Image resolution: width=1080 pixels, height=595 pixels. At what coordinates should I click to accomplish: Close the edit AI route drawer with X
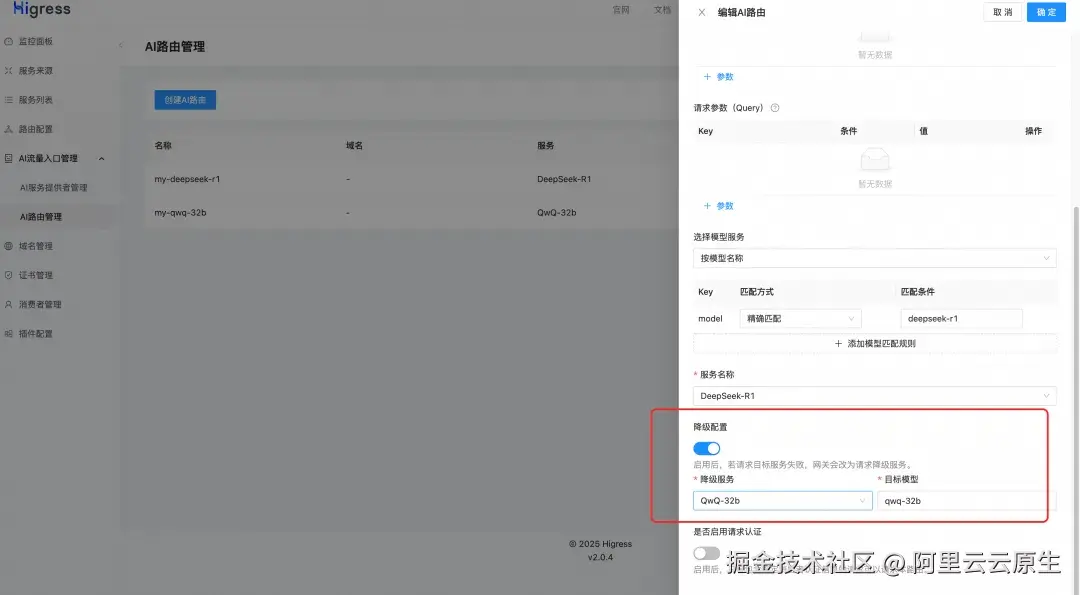pos(702,12)
